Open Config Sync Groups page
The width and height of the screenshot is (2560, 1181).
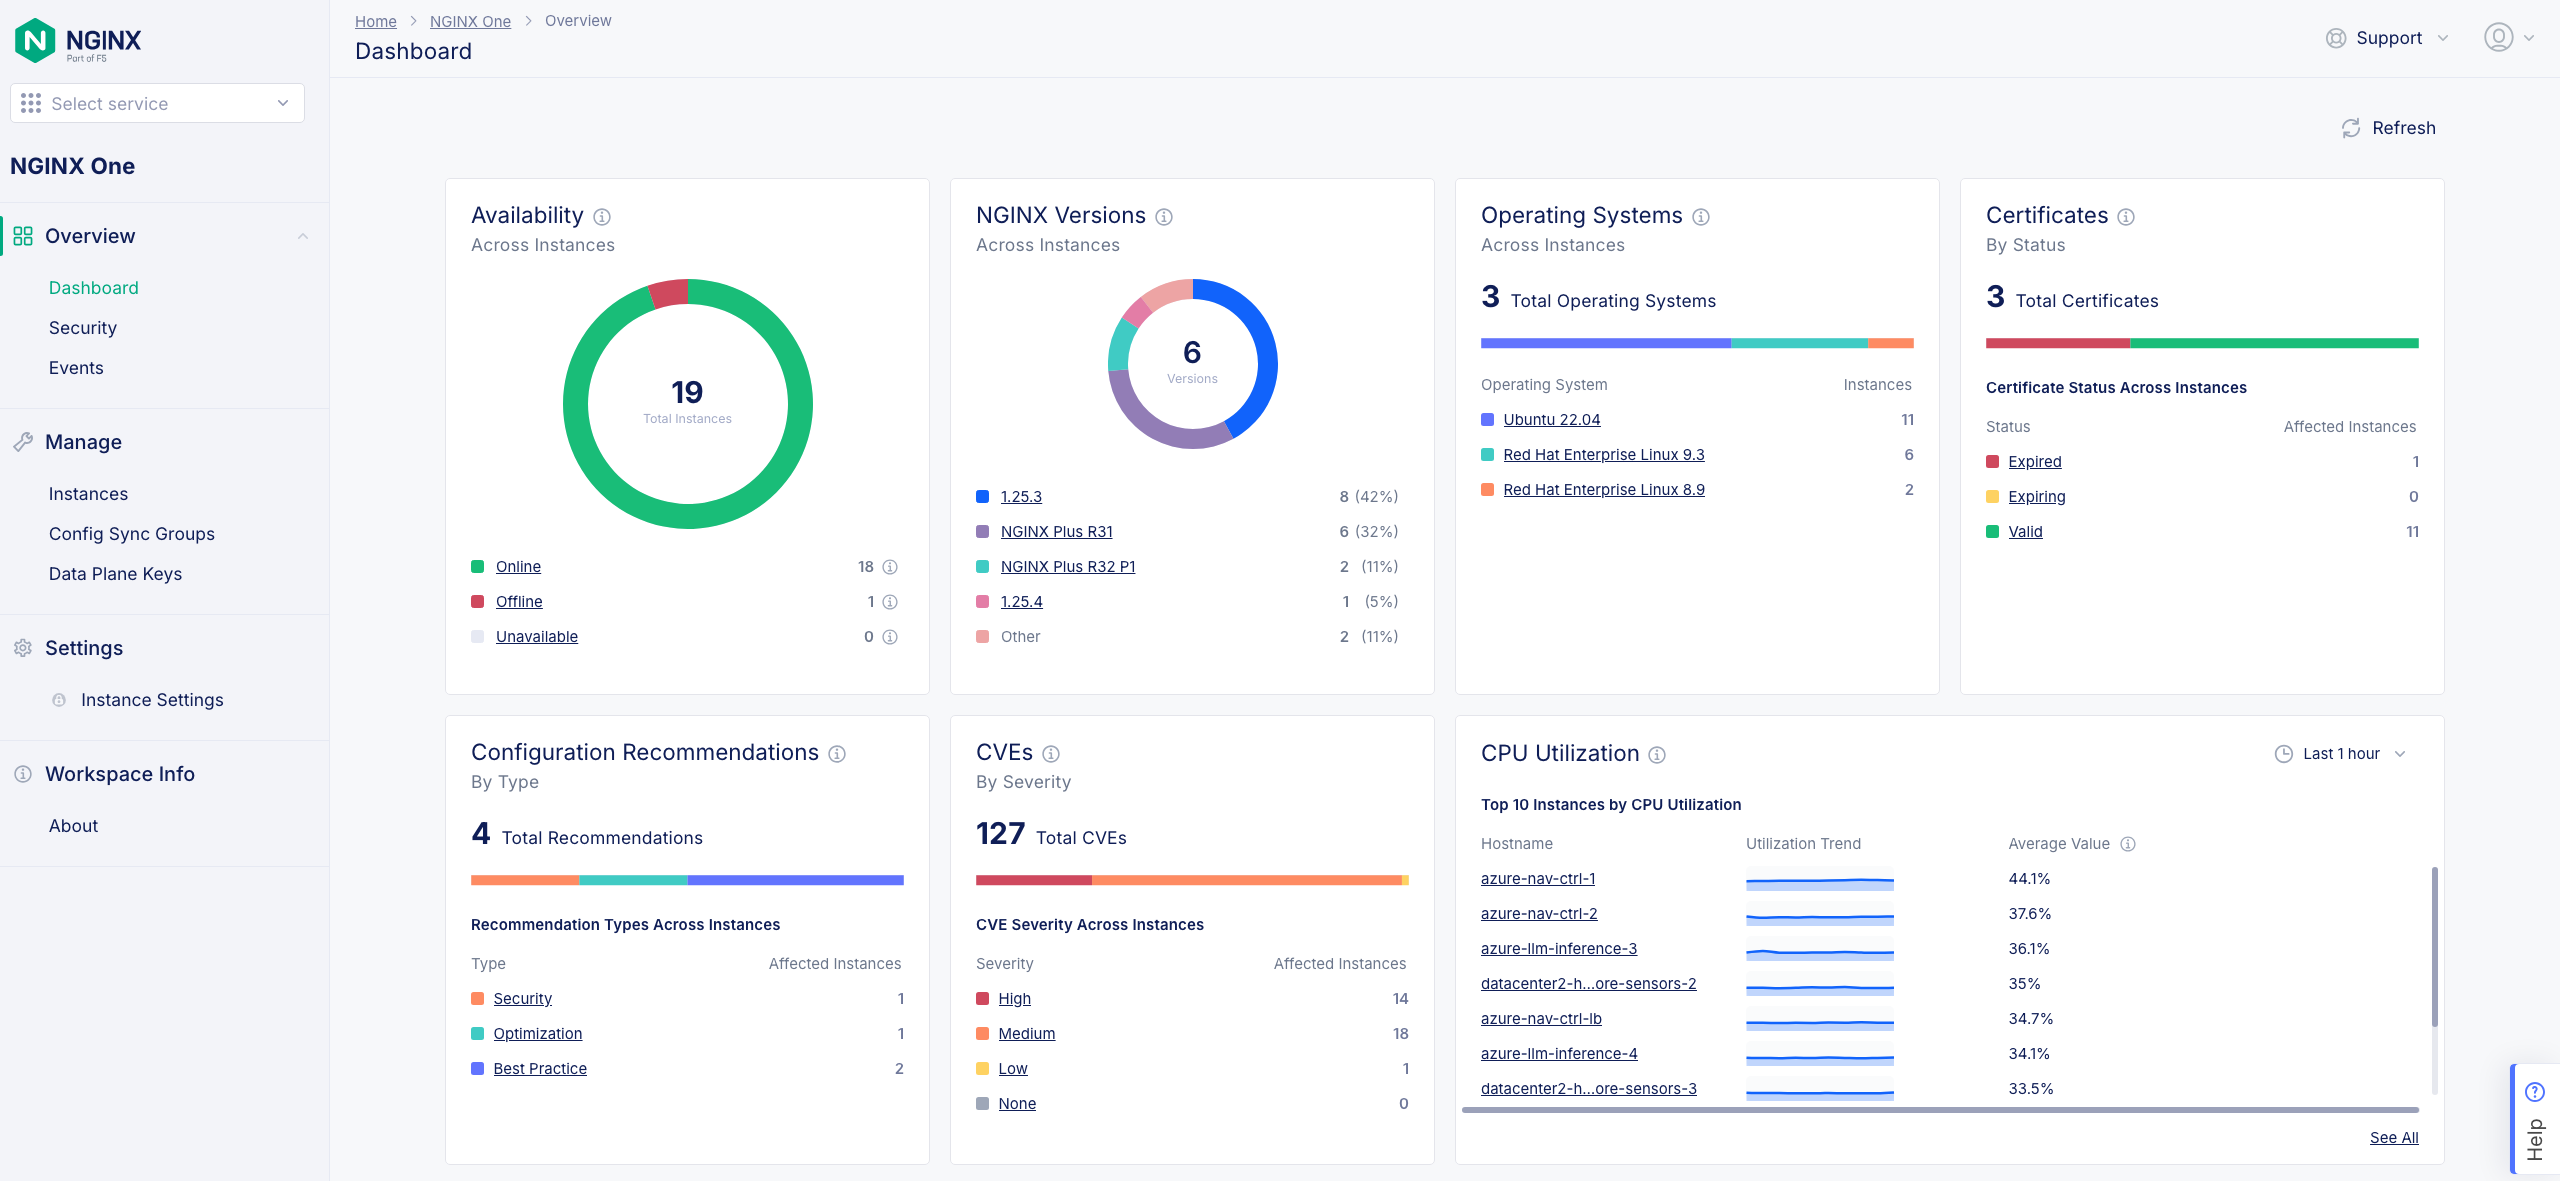(132, 534)
